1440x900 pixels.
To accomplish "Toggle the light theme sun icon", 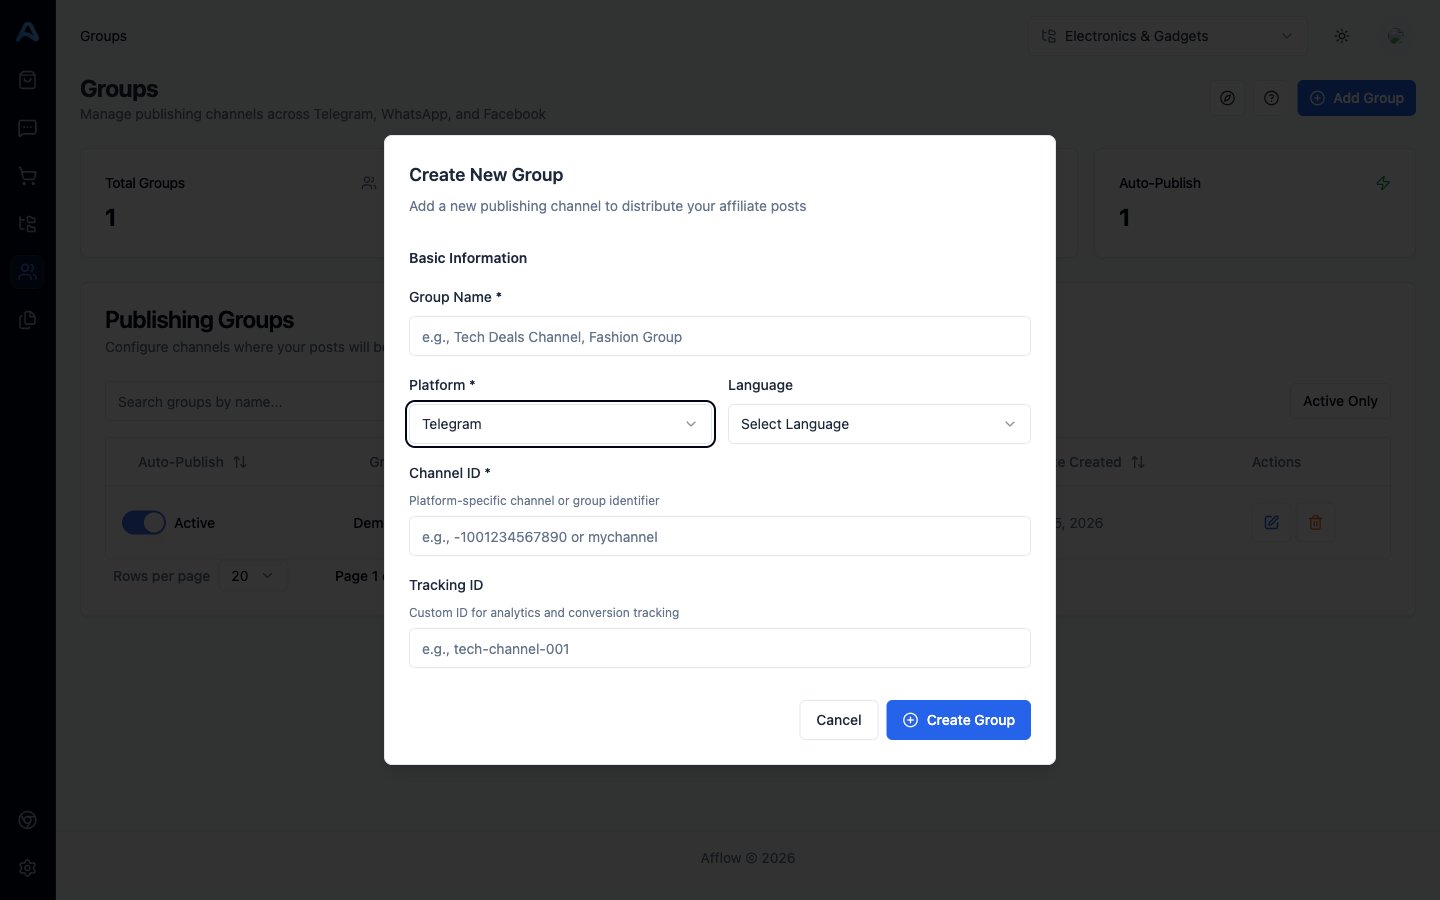I will coord(1342,36).
